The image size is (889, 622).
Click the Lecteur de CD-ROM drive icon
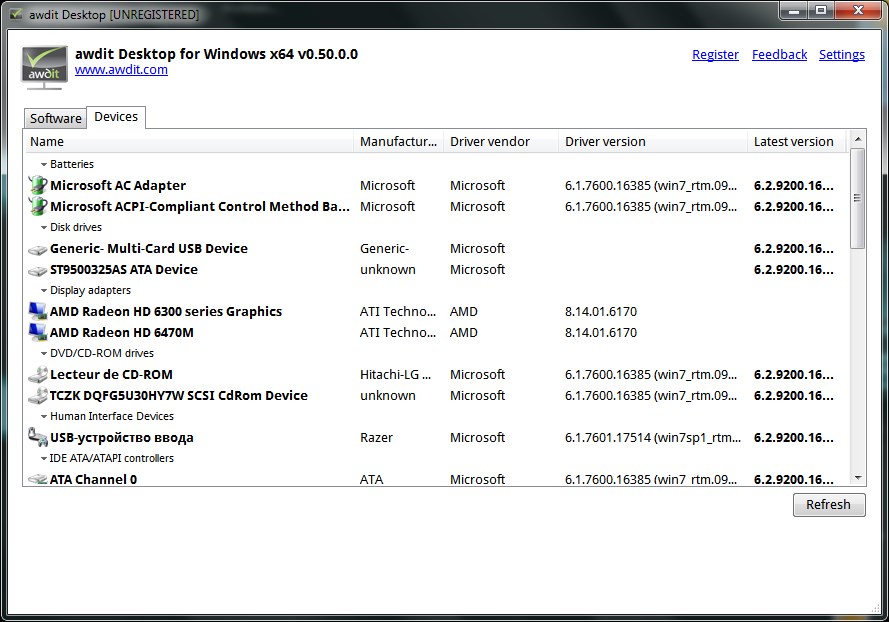point(37,375)
